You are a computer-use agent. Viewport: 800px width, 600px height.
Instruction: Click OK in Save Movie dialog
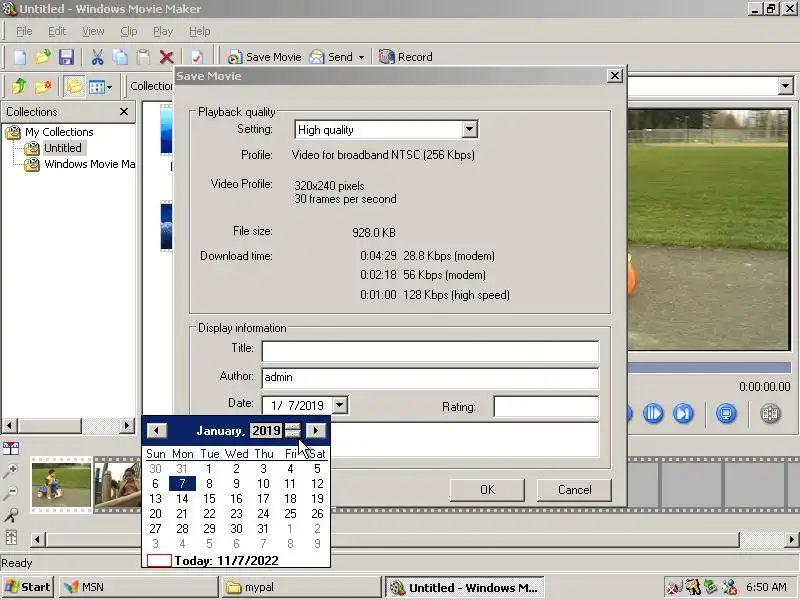pos(487,490)
